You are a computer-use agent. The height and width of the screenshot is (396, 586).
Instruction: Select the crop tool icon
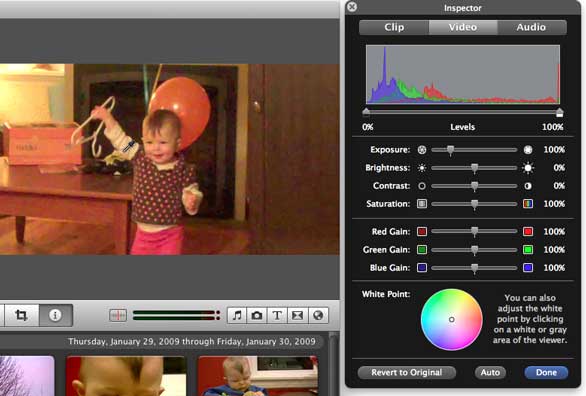(x=21, y=315)
